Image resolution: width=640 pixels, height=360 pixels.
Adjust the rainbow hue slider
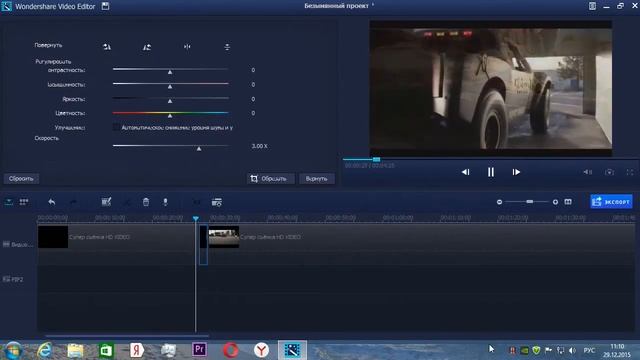(170, 114)
